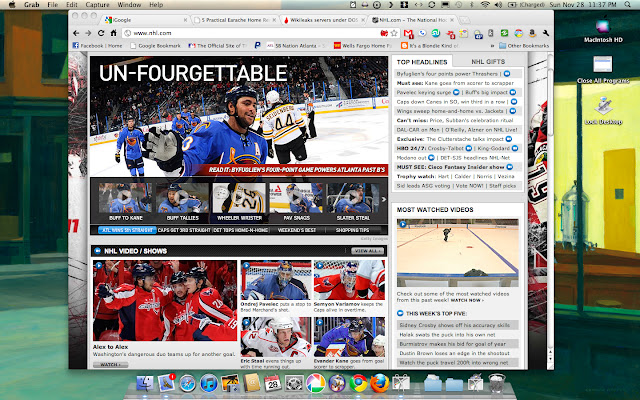Click the Wi-Fi status icon
Viewport: 640px width, 400px height.
[484, 4]
